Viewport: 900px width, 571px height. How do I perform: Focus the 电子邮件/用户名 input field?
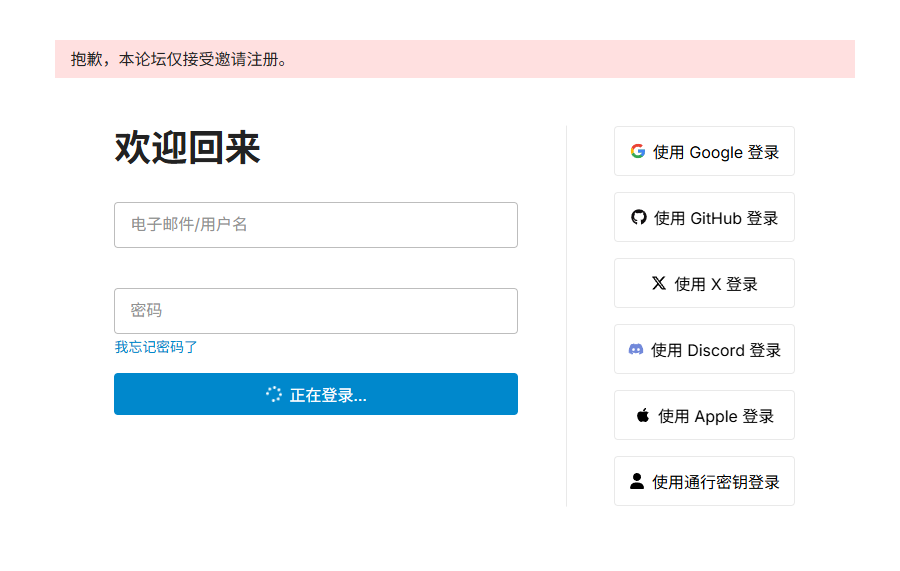click(x=316, y=225)
